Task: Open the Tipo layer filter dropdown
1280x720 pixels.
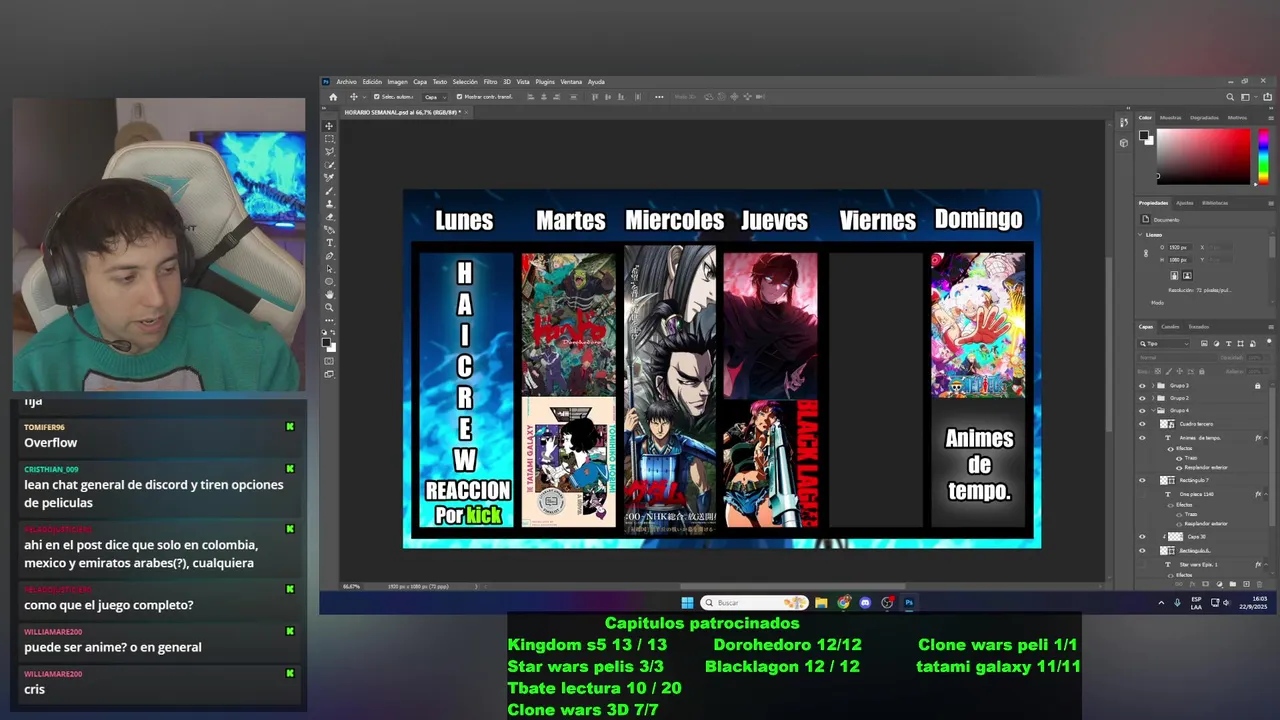Action: point(1164,344)
